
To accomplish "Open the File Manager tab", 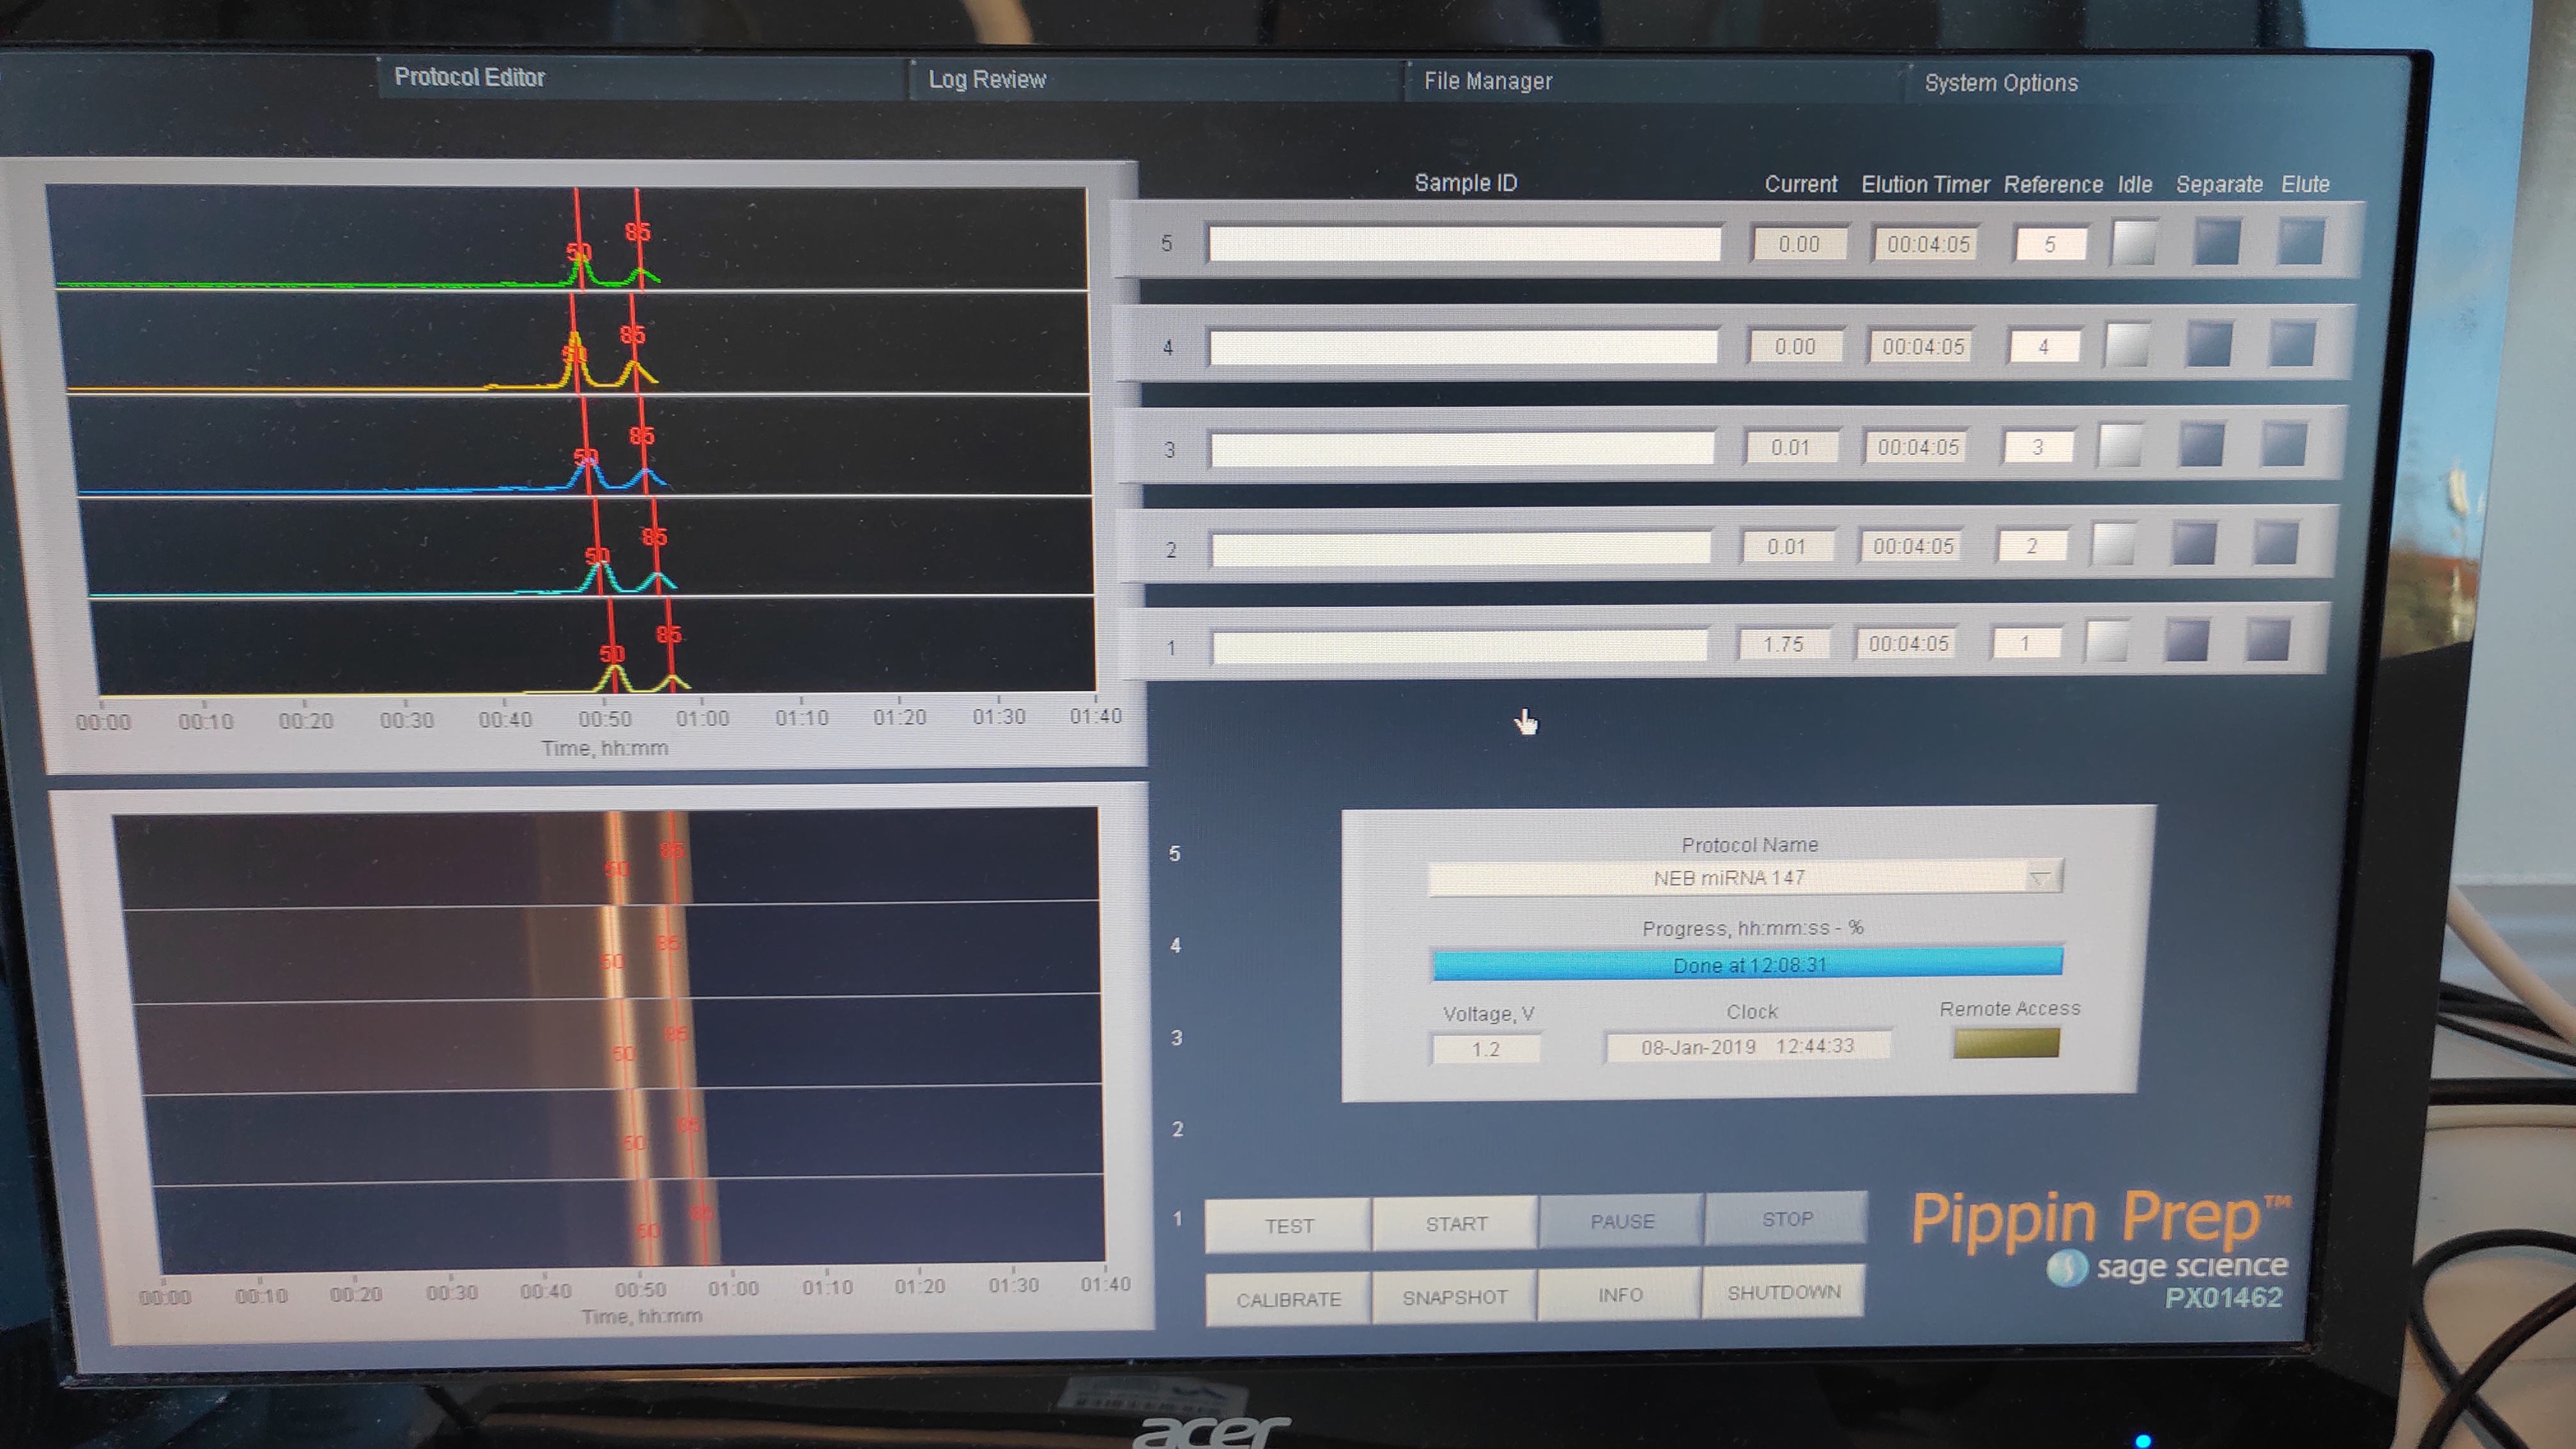I will (1487, 82).
